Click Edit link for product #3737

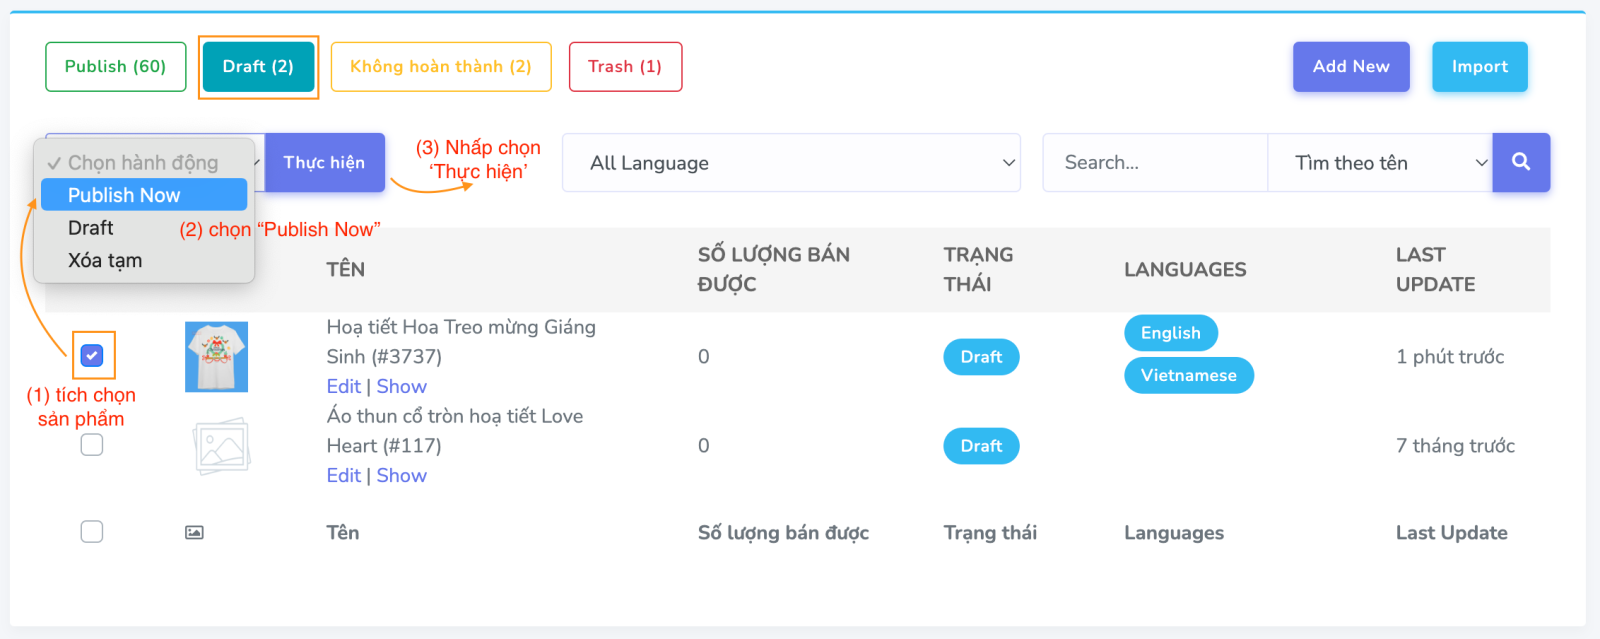(x=343, y=387)
